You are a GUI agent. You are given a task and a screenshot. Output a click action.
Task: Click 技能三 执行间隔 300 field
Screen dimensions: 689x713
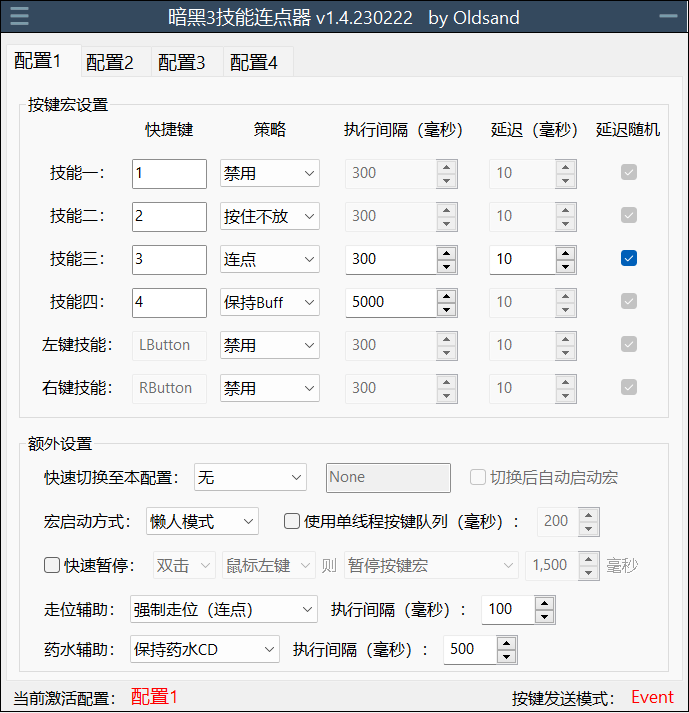pyautogui.click(x=391, y=260)
